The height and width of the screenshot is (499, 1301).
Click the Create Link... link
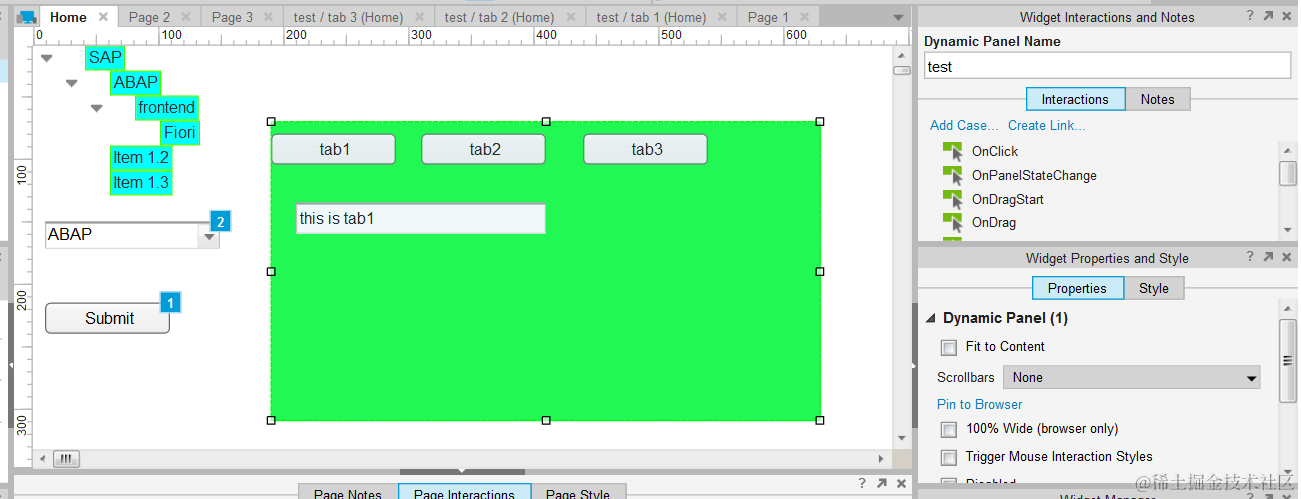[1047, 125]
